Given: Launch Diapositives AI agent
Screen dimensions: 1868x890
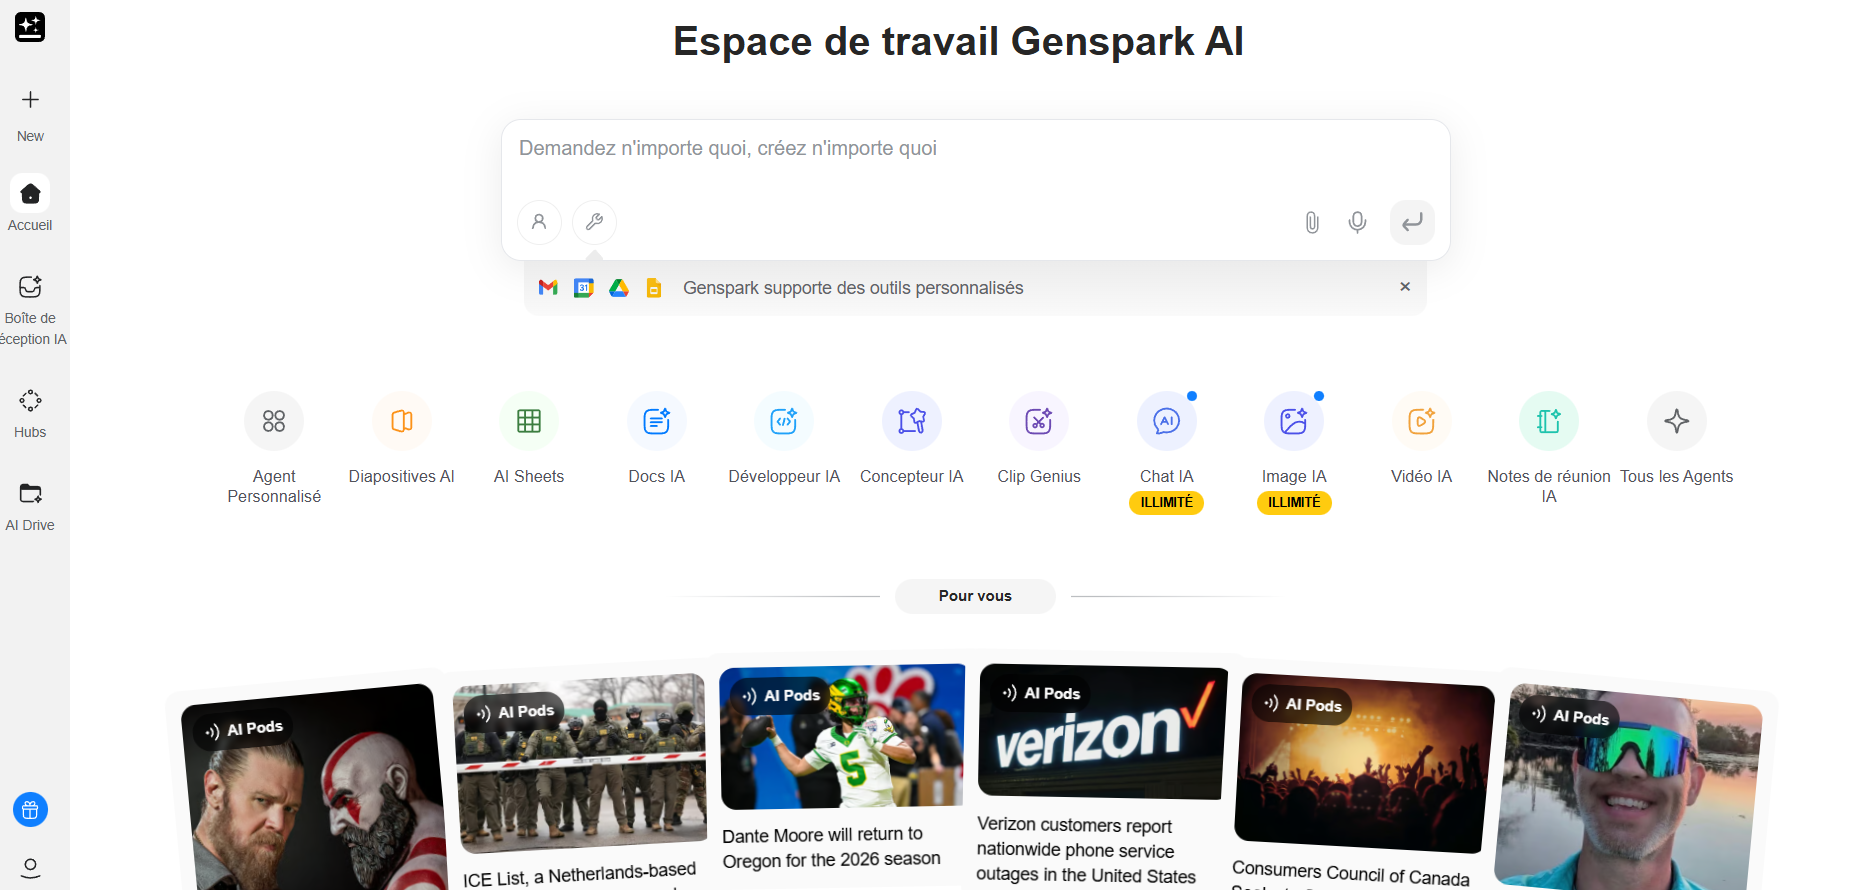Looking at the screenshot, I should pyautogui.click(x=402, y=440).
